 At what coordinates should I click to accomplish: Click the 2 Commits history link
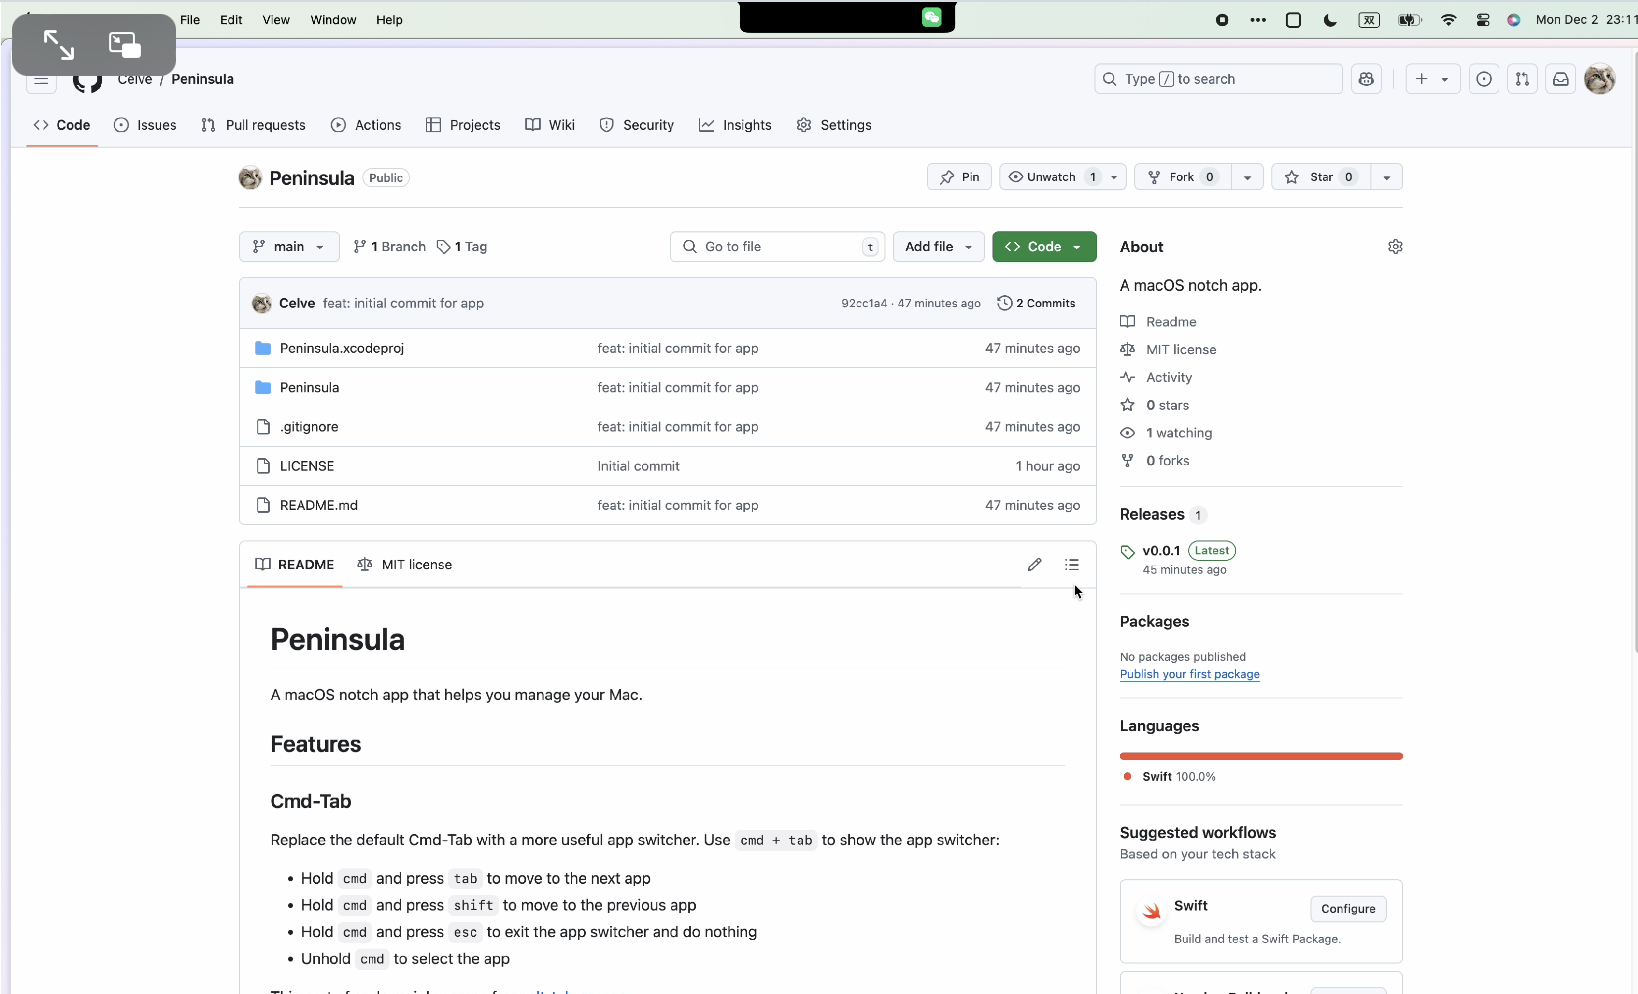1036,303
